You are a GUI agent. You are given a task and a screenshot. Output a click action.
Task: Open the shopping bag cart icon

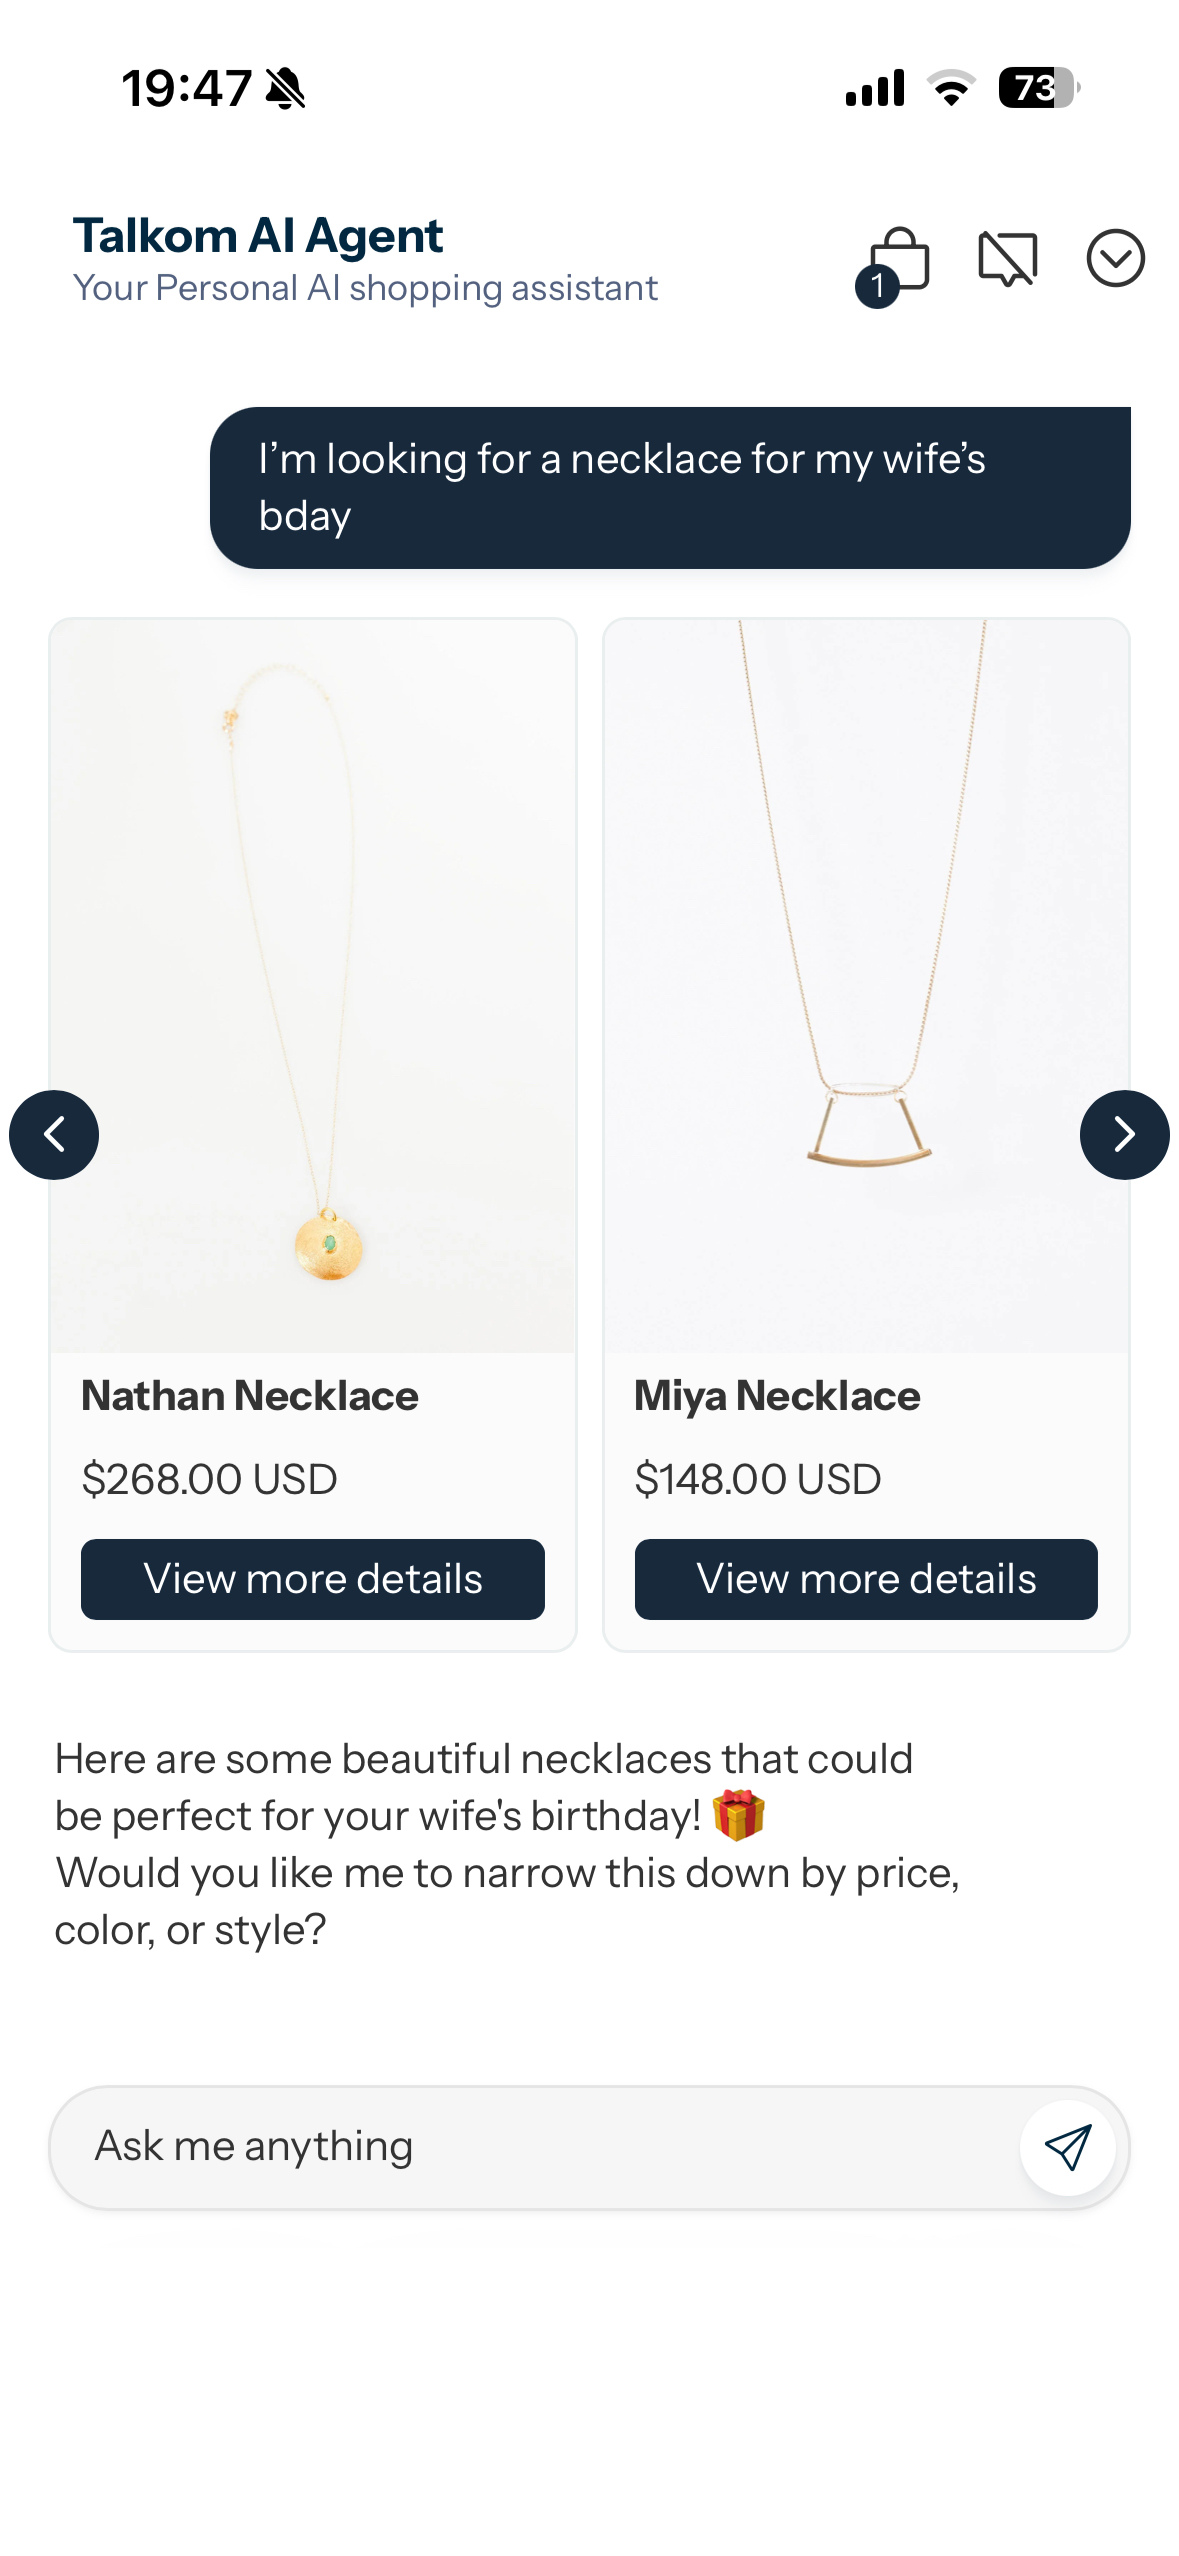(x=901, y=259)
